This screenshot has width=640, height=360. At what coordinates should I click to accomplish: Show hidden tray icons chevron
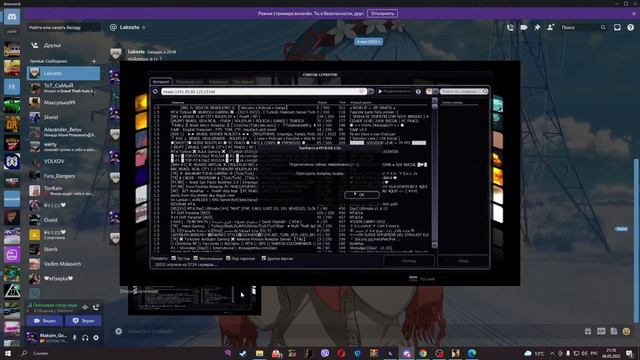pos(552,353)
